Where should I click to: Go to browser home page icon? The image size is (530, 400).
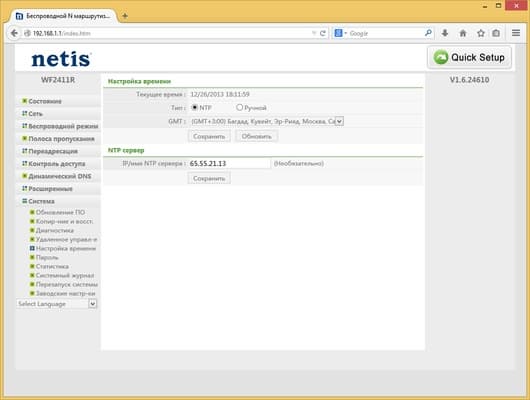point(463,33)
